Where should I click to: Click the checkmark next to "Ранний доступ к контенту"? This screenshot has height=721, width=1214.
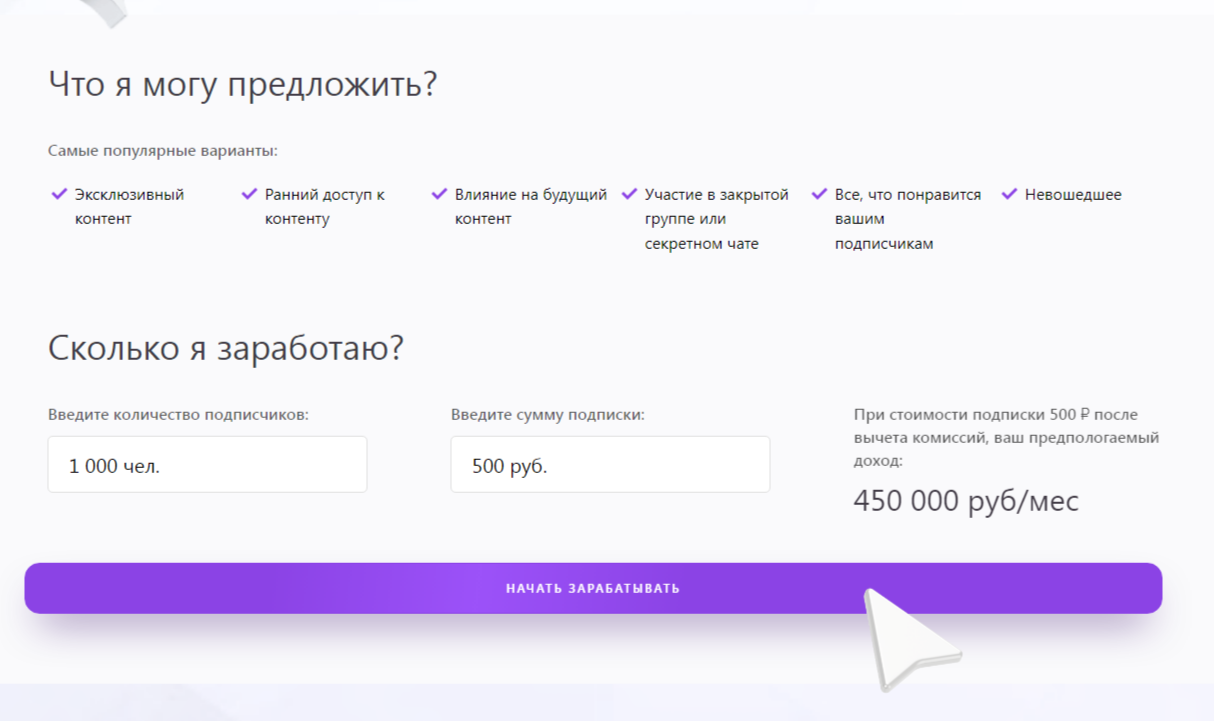(249, 194)
